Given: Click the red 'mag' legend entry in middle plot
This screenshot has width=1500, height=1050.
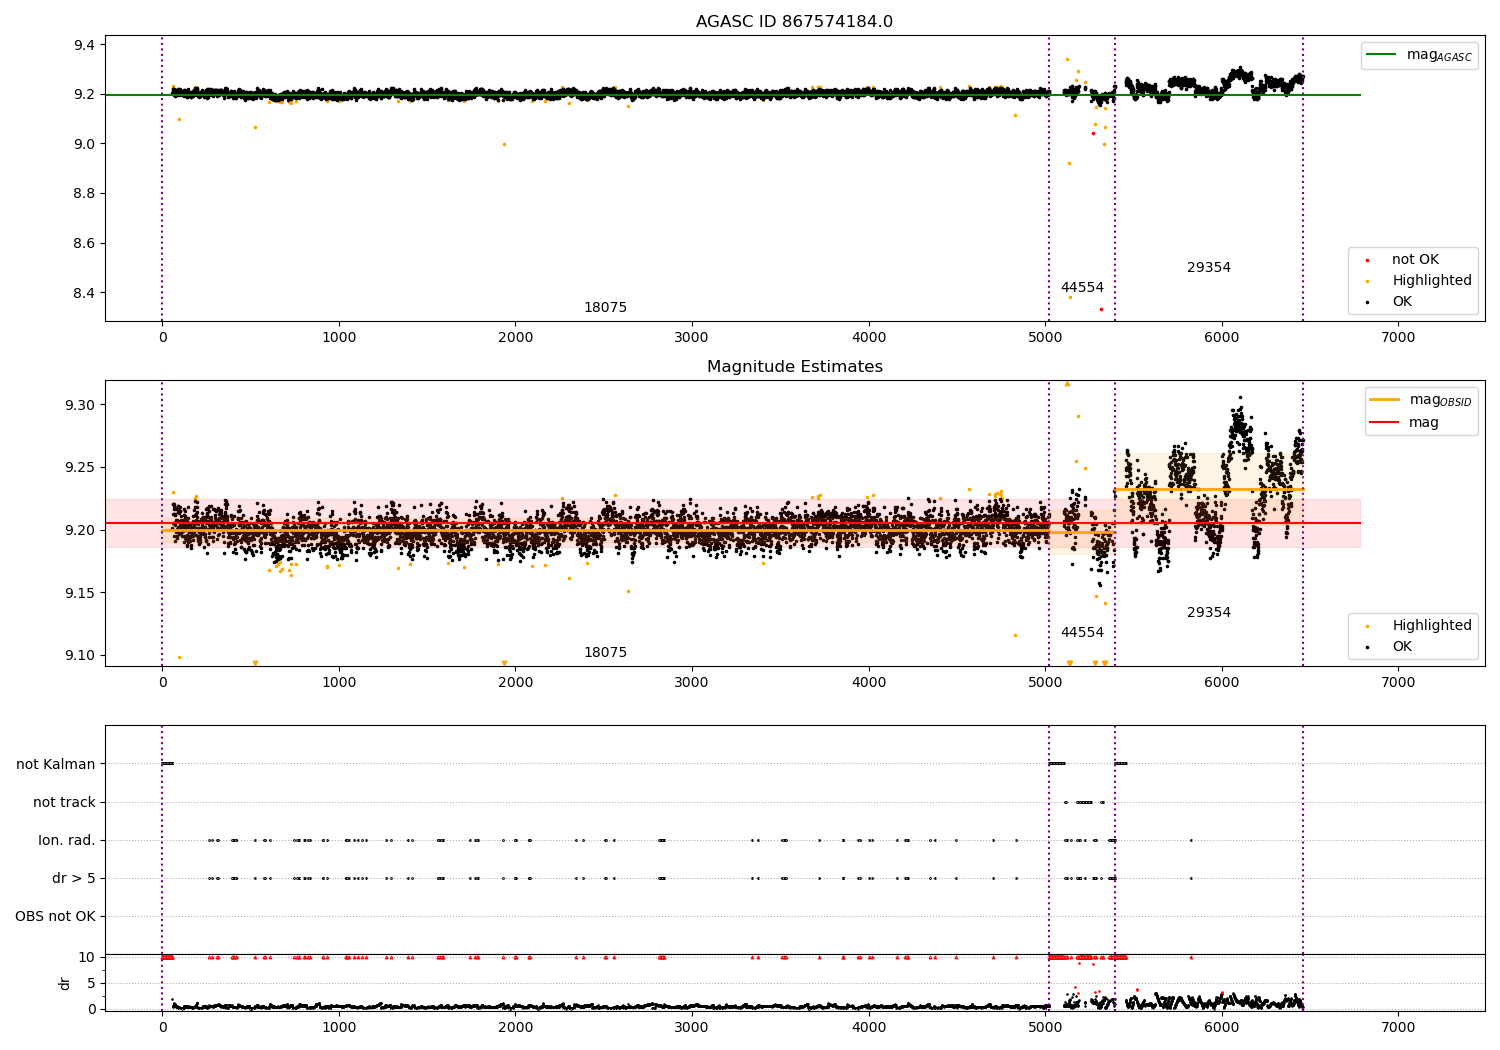Looking at the screenshot, I should tap(1404, 423).
